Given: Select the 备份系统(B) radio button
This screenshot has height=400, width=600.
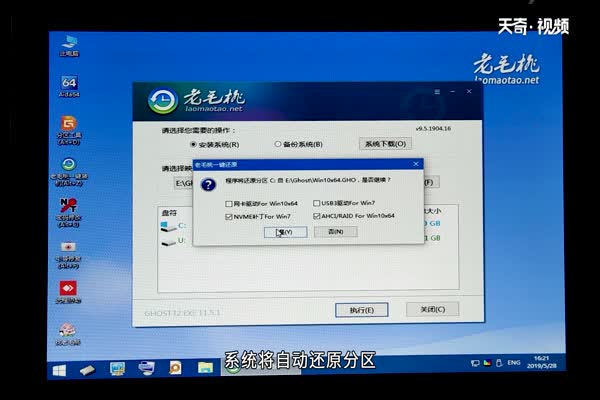Looking at the screenshot, I should 278,144.
